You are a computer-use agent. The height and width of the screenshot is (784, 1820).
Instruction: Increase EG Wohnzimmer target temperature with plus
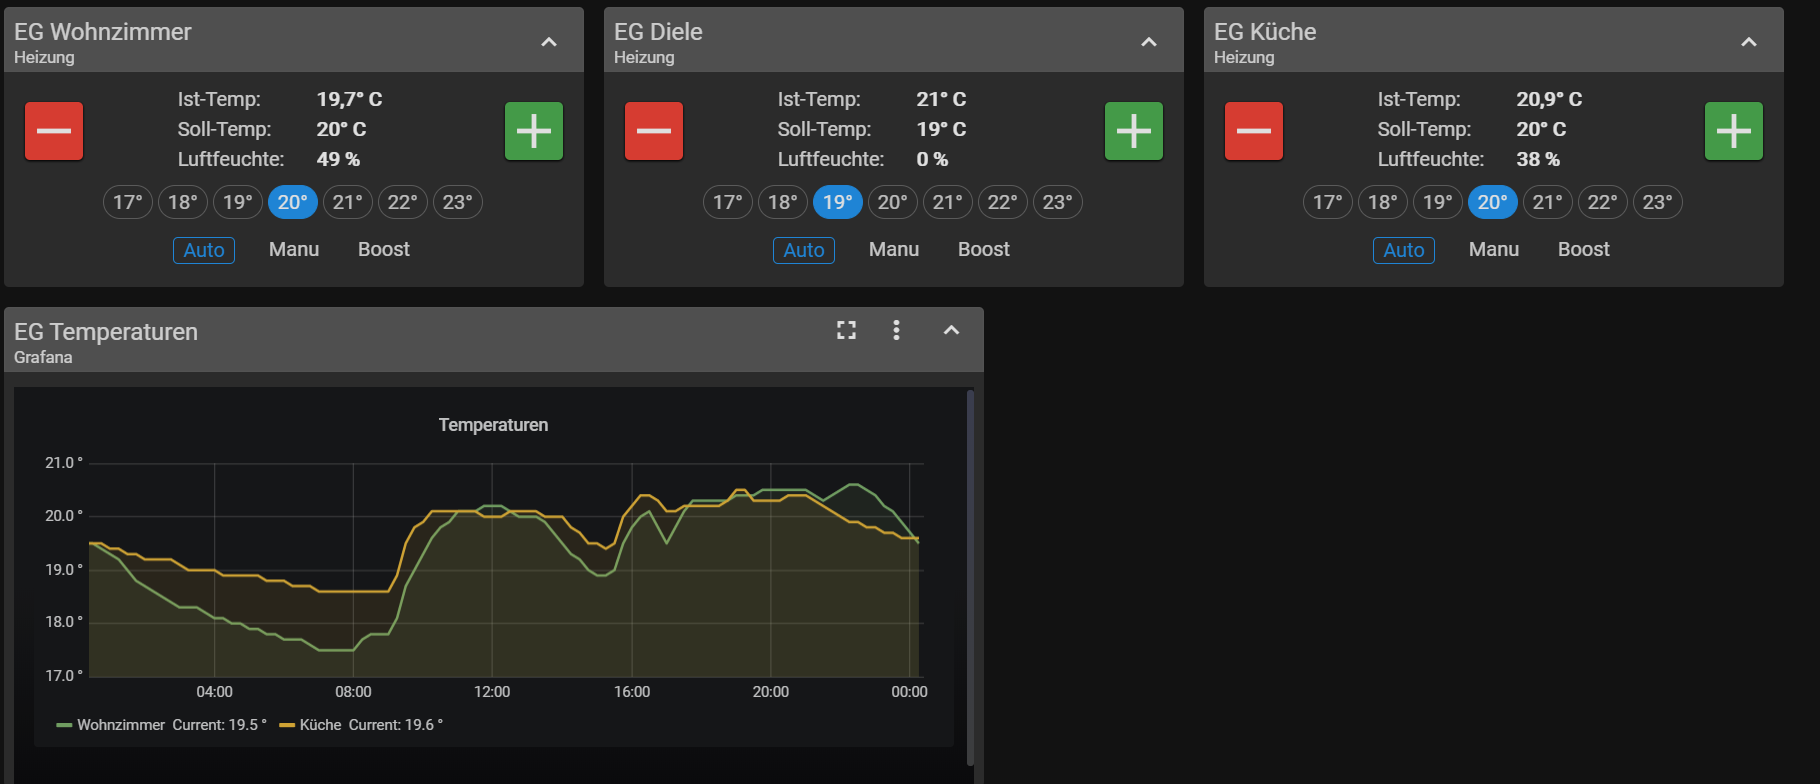coord(534,131)
